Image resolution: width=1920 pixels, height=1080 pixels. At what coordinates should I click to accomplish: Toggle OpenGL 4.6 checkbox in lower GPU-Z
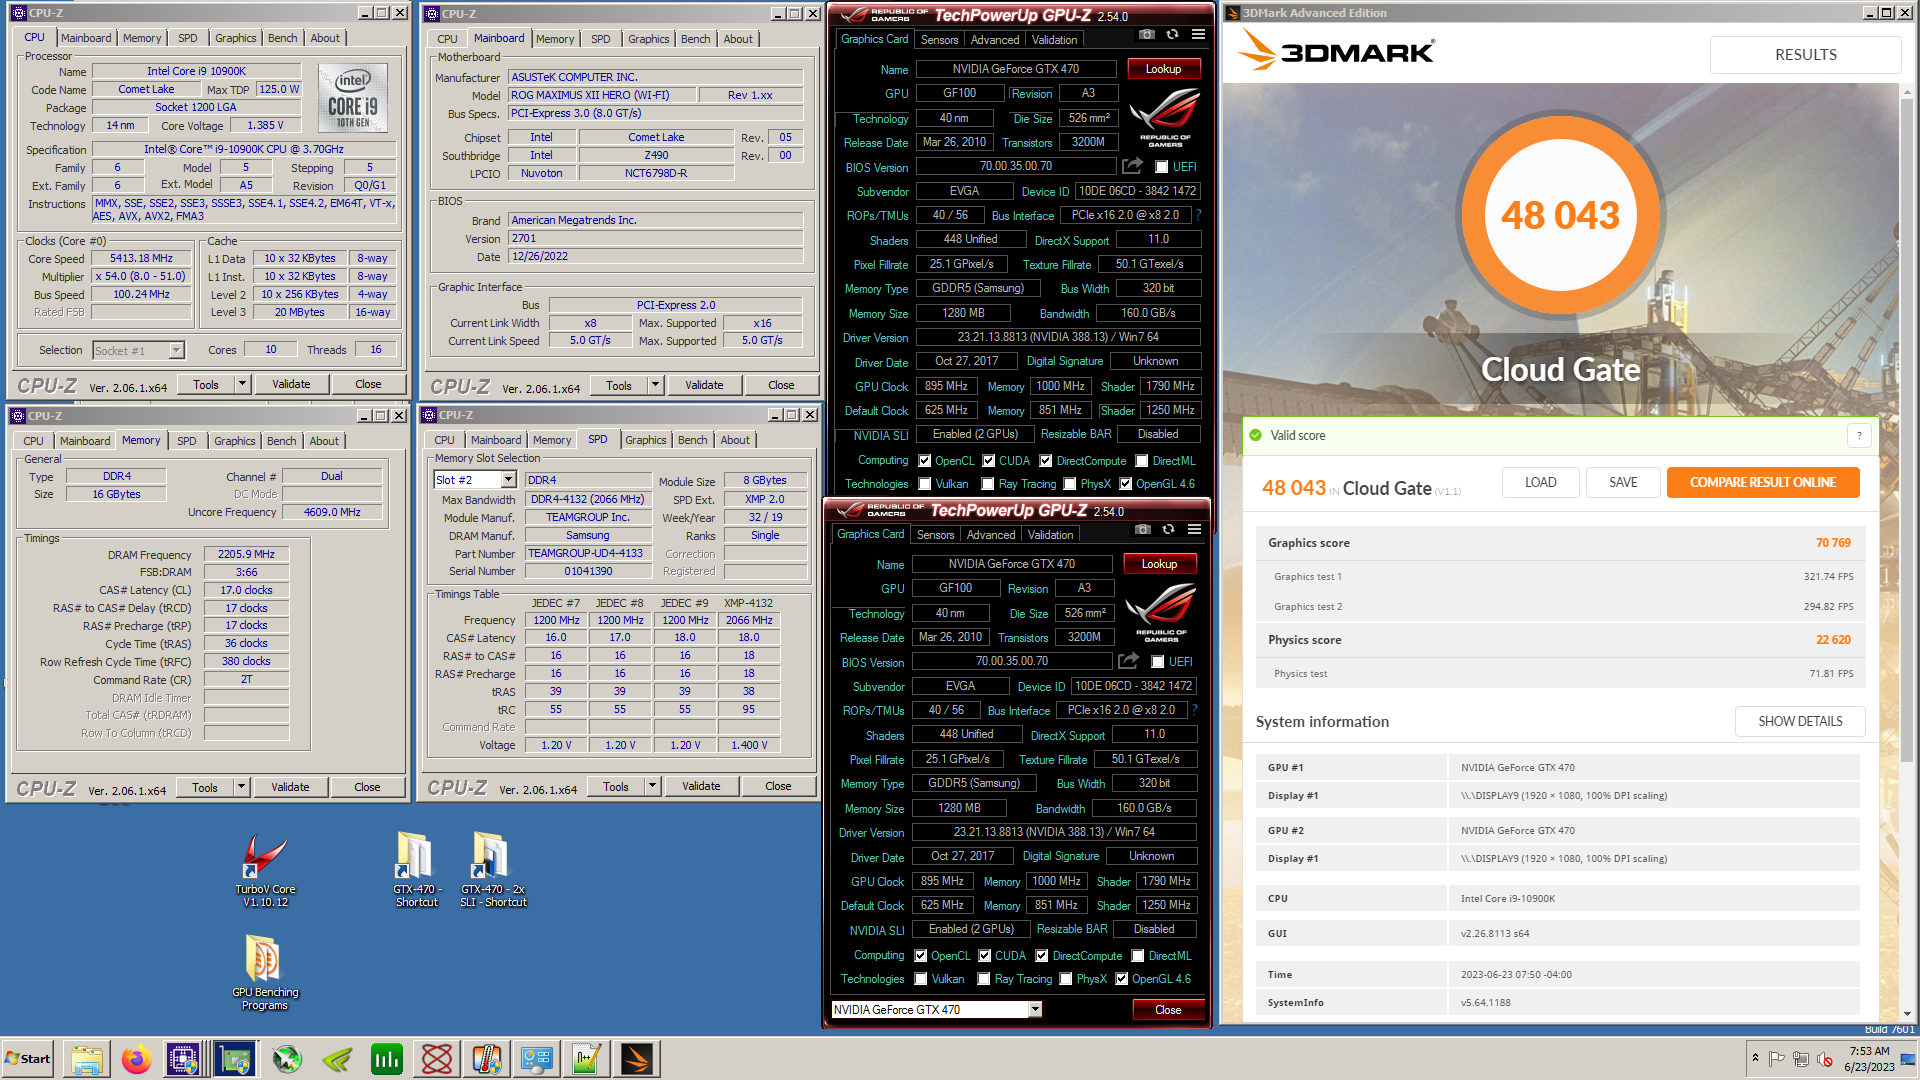pos(1122,979)
